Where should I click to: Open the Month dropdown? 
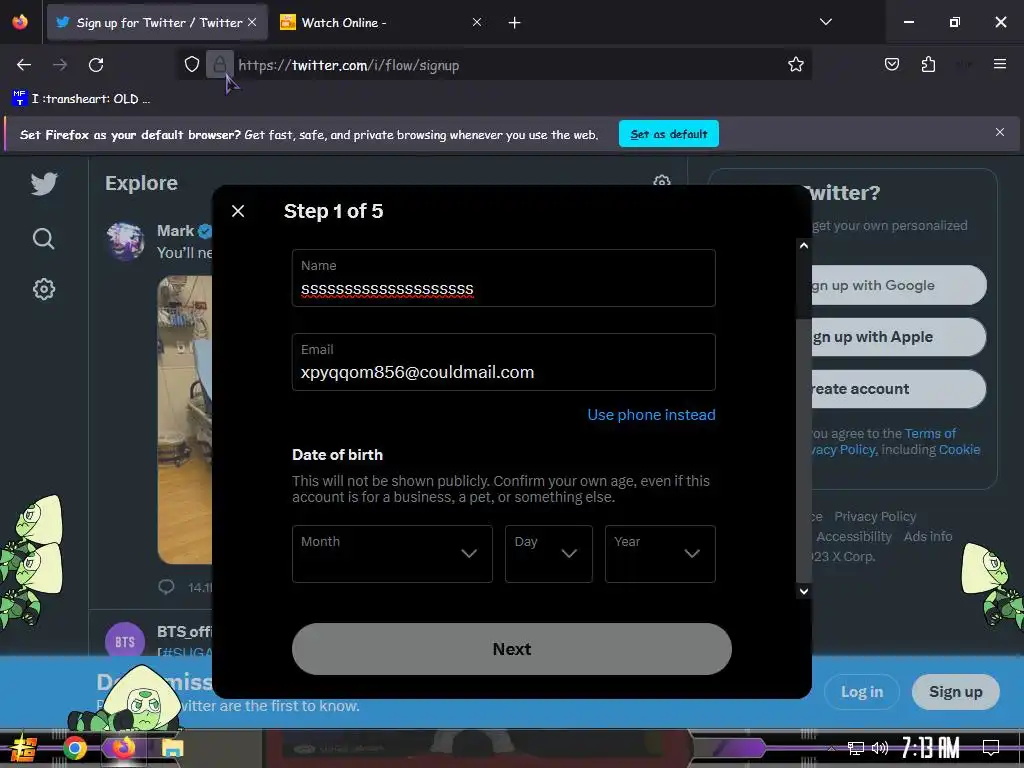[x=392, y=554]
